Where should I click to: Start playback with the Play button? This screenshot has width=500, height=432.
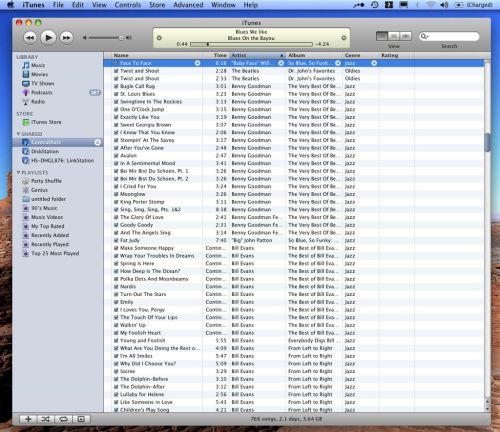48,38
